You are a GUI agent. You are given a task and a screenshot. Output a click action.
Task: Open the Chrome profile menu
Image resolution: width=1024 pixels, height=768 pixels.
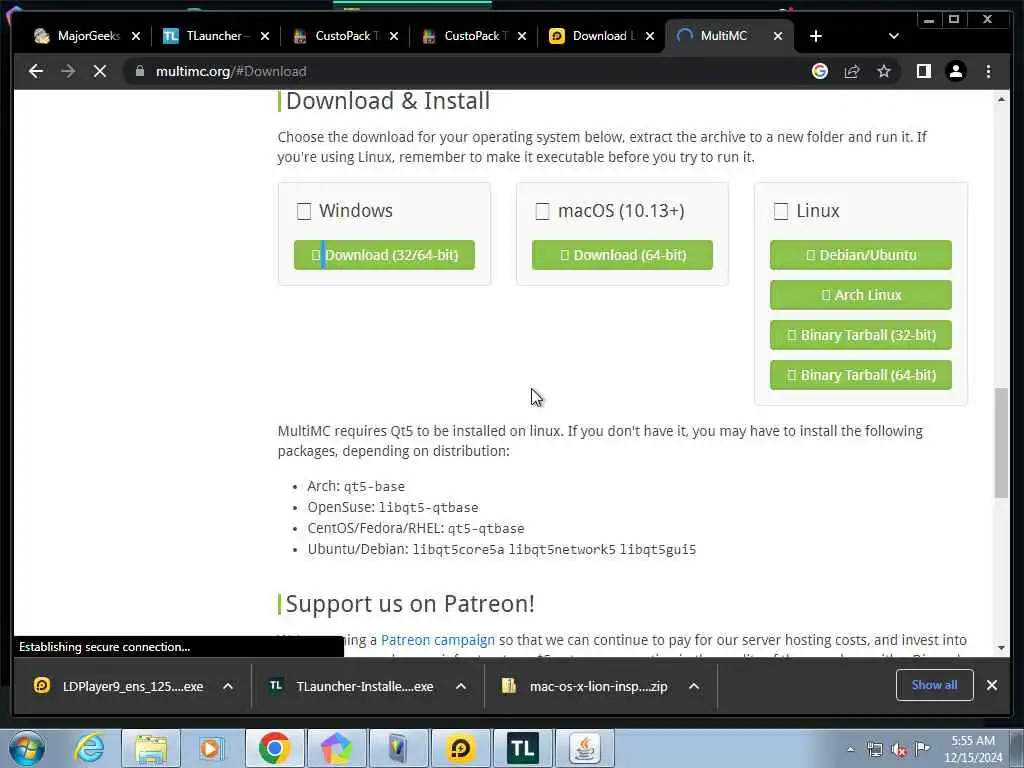955,71
